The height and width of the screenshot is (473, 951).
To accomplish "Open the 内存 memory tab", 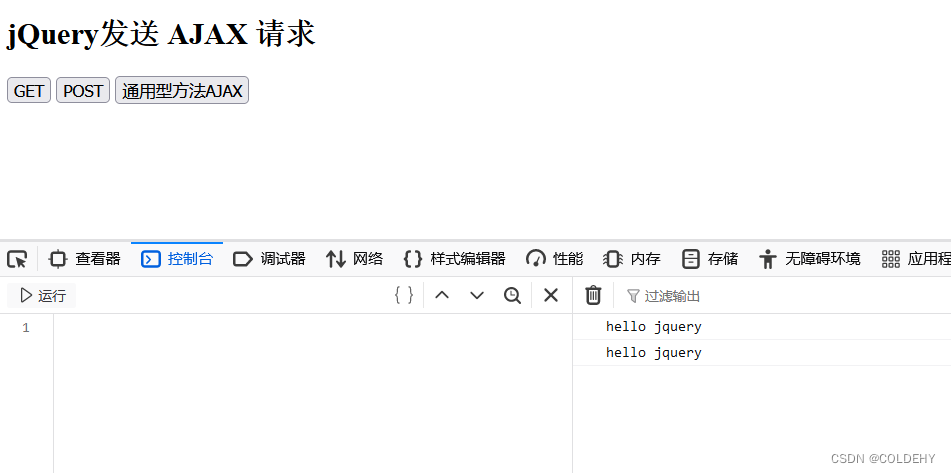I will [632, 260].
